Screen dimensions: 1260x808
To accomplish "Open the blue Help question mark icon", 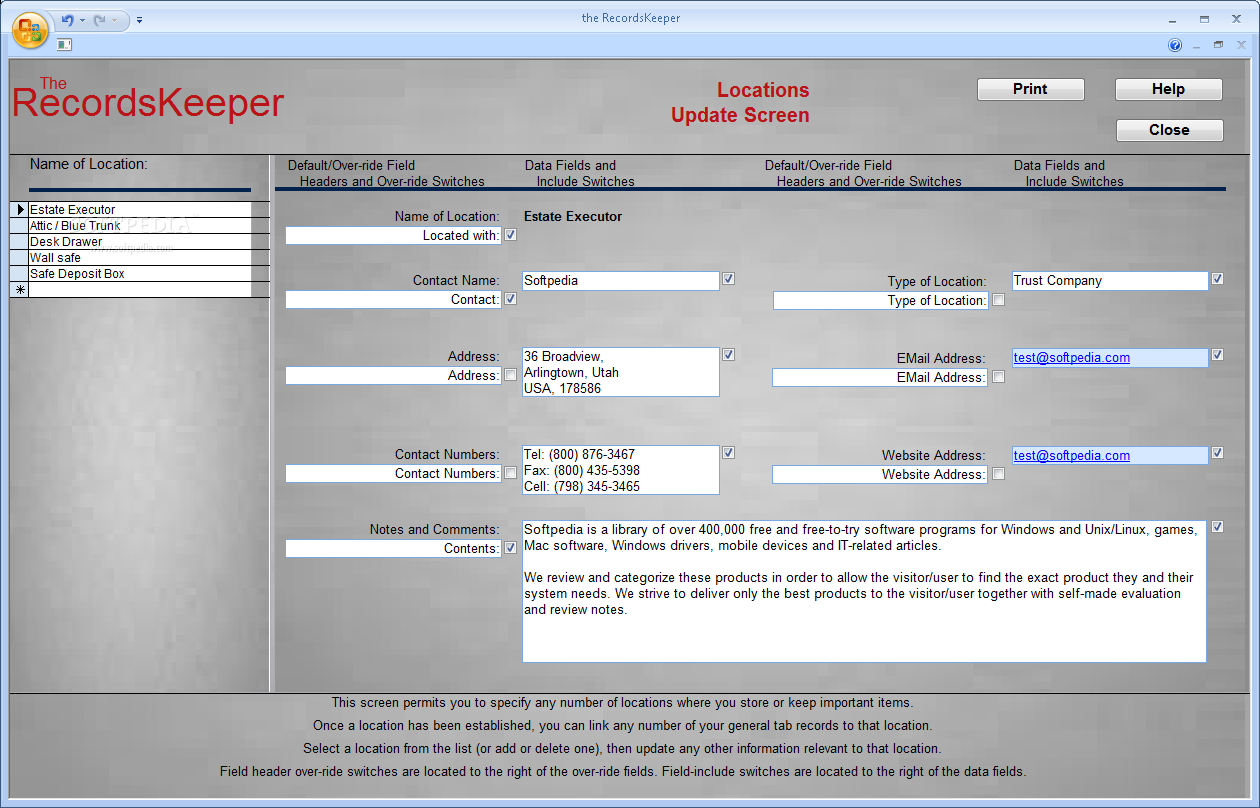I will pyautogui.click(x=1175, y=45).
